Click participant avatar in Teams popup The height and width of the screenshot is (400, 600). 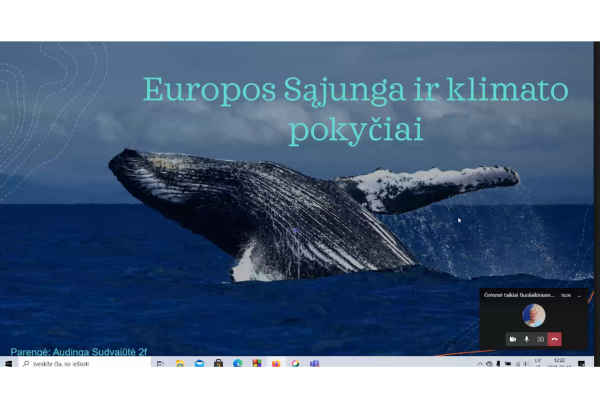point(534,315)
